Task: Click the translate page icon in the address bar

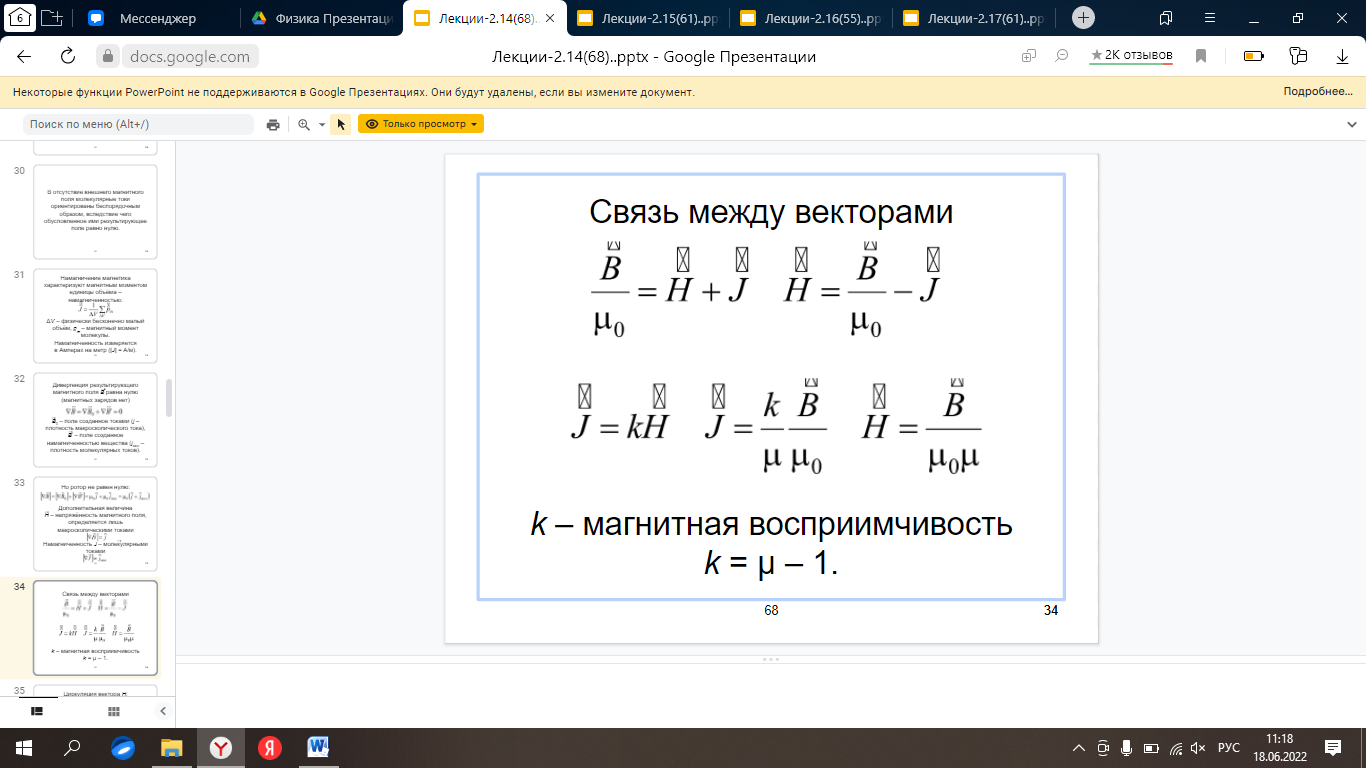Action: click(1028, 57)
